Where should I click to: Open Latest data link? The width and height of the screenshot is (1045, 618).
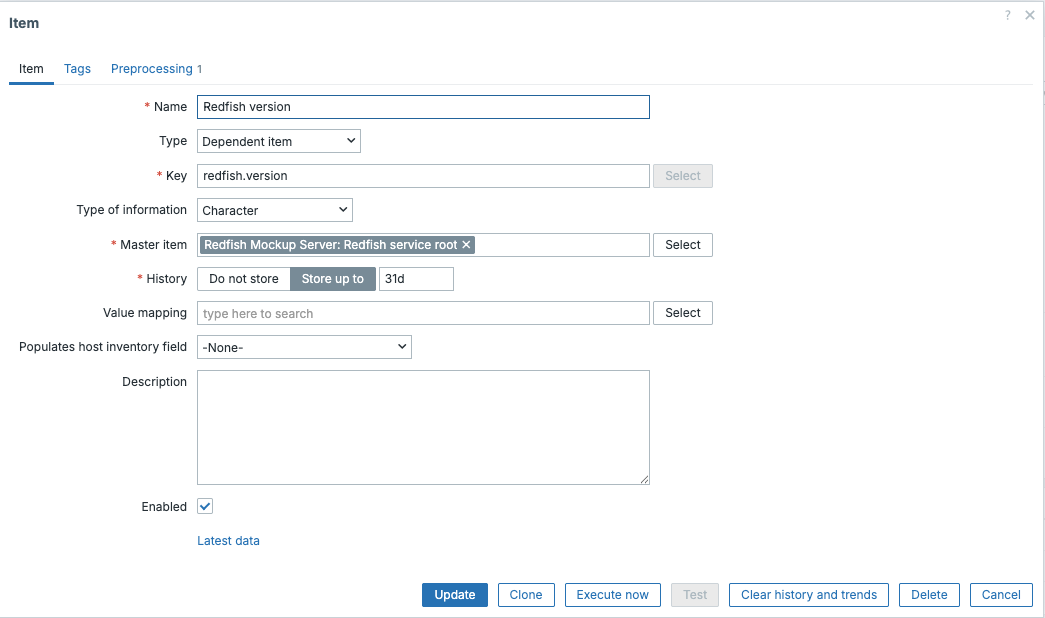(228, 539)
